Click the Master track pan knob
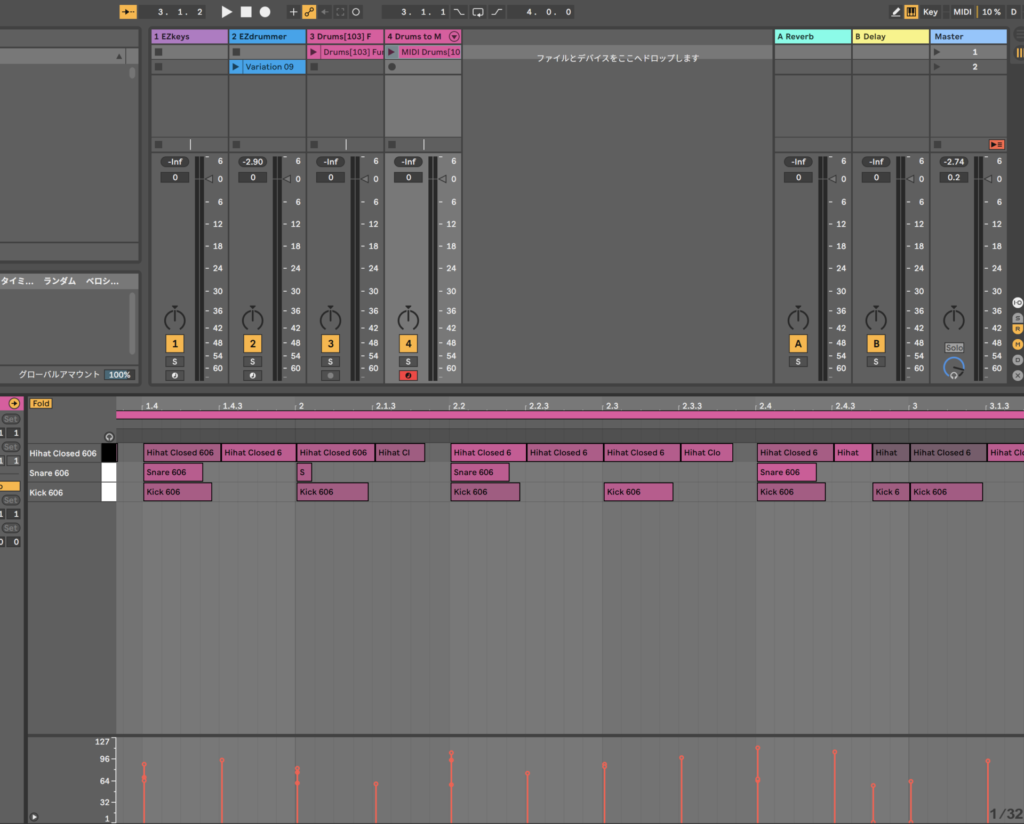This screenshot has width=1024, height=824. click(x=954, y=319)
